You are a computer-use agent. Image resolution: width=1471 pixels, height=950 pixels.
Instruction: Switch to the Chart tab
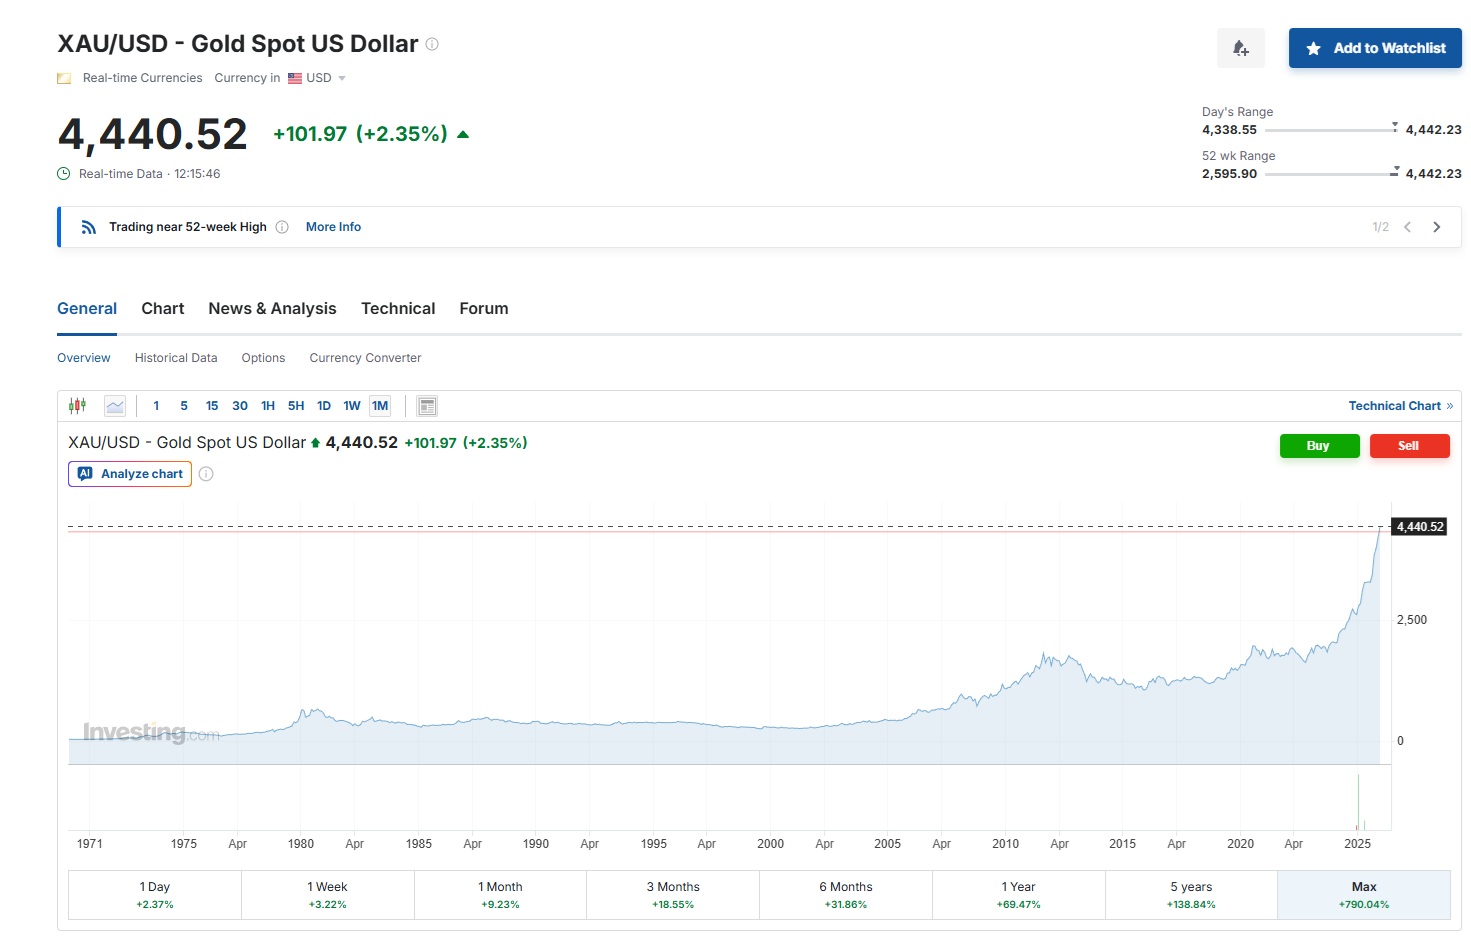(163, 309)
